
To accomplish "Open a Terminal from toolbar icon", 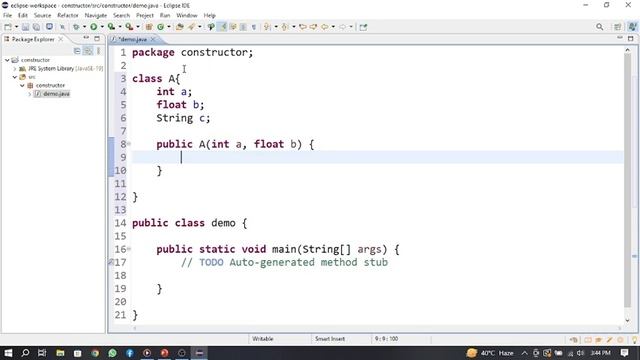I will click(49, 27).
